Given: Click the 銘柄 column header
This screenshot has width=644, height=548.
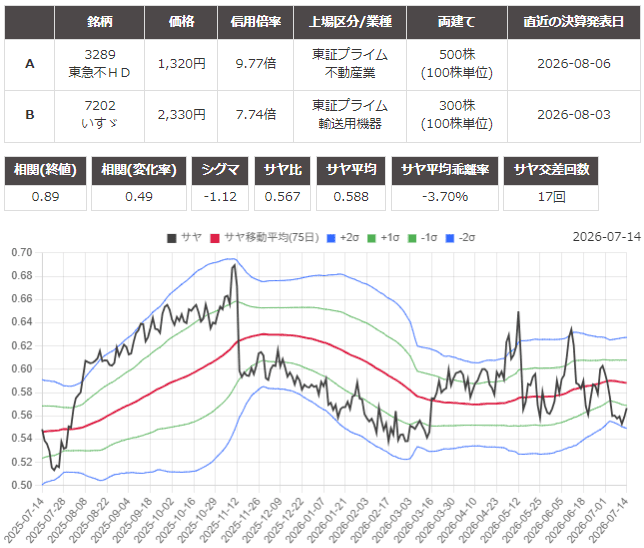Looking at the screenshot, I should click(x=99, y=22).
